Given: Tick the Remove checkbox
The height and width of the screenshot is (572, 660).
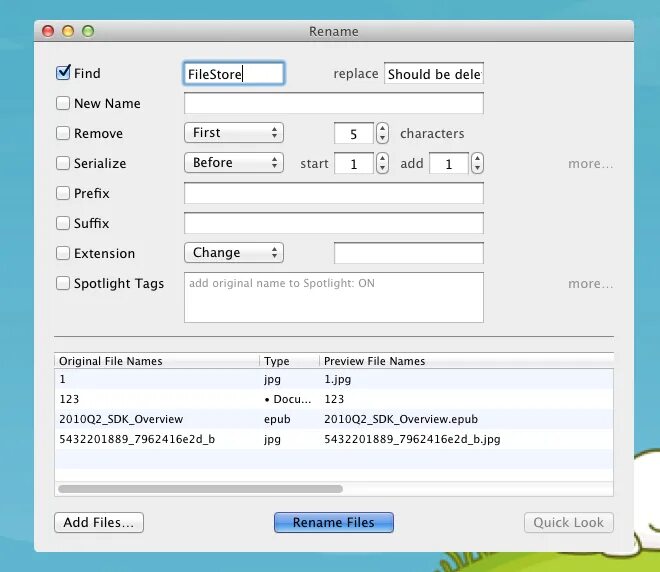Looking at the screenshot, I should pos(63,133).
